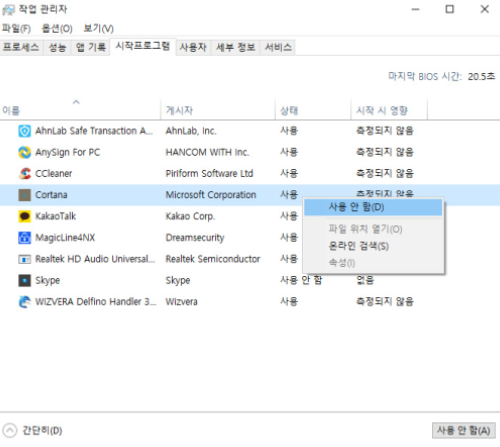500x447 pixels.
Task: Click the Task Manager title bar icon
Action: 8,10
